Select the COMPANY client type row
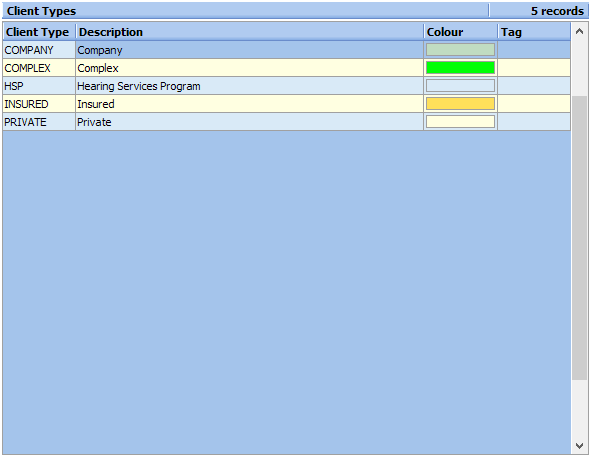Viewport: 591px width, 457px height. click(x=286, y=50)
